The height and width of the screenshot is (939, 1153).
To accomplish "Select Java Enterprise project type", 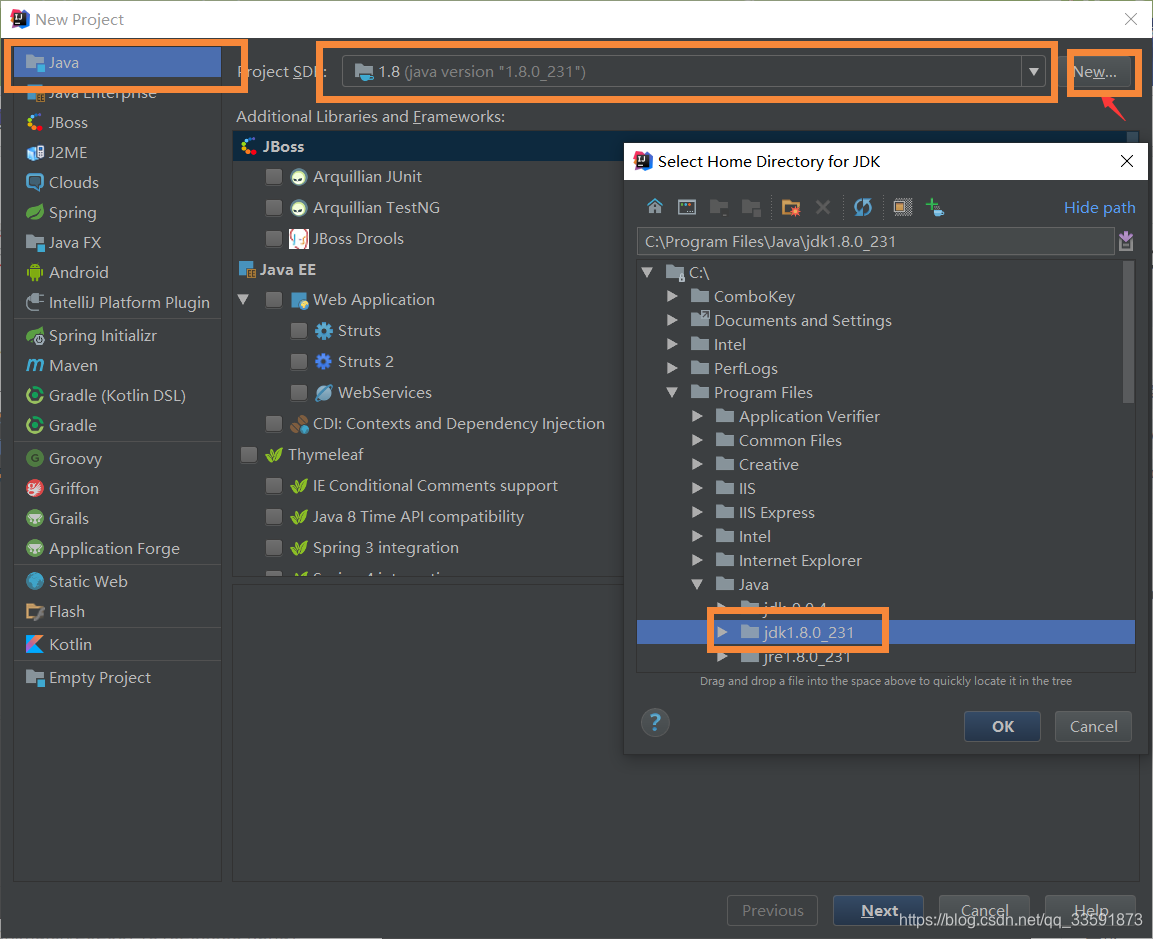I will [x=118, y=93].
